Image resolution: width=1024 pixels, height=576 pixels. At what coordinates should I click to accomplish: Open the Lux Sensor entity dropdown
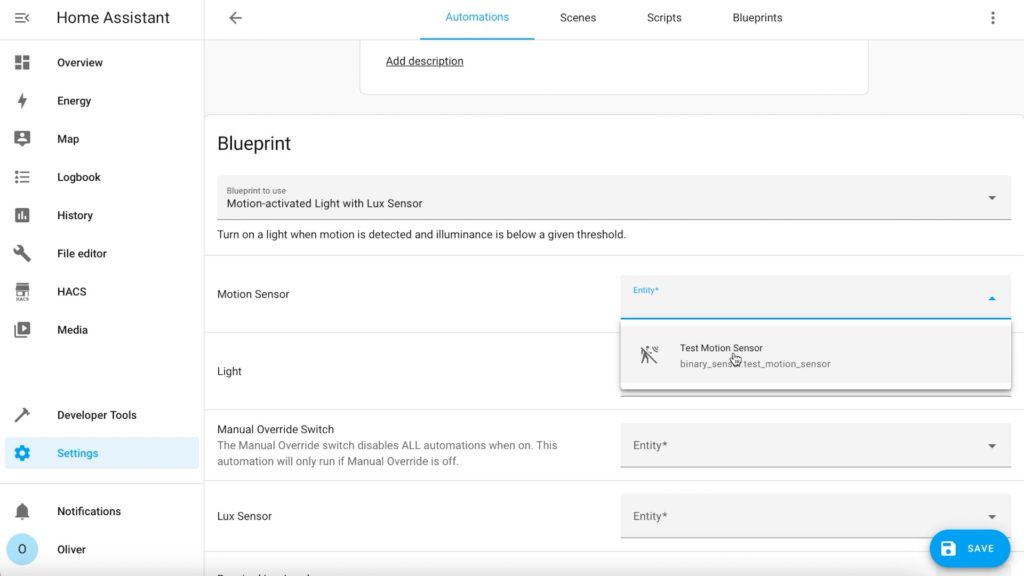(816, 517)
